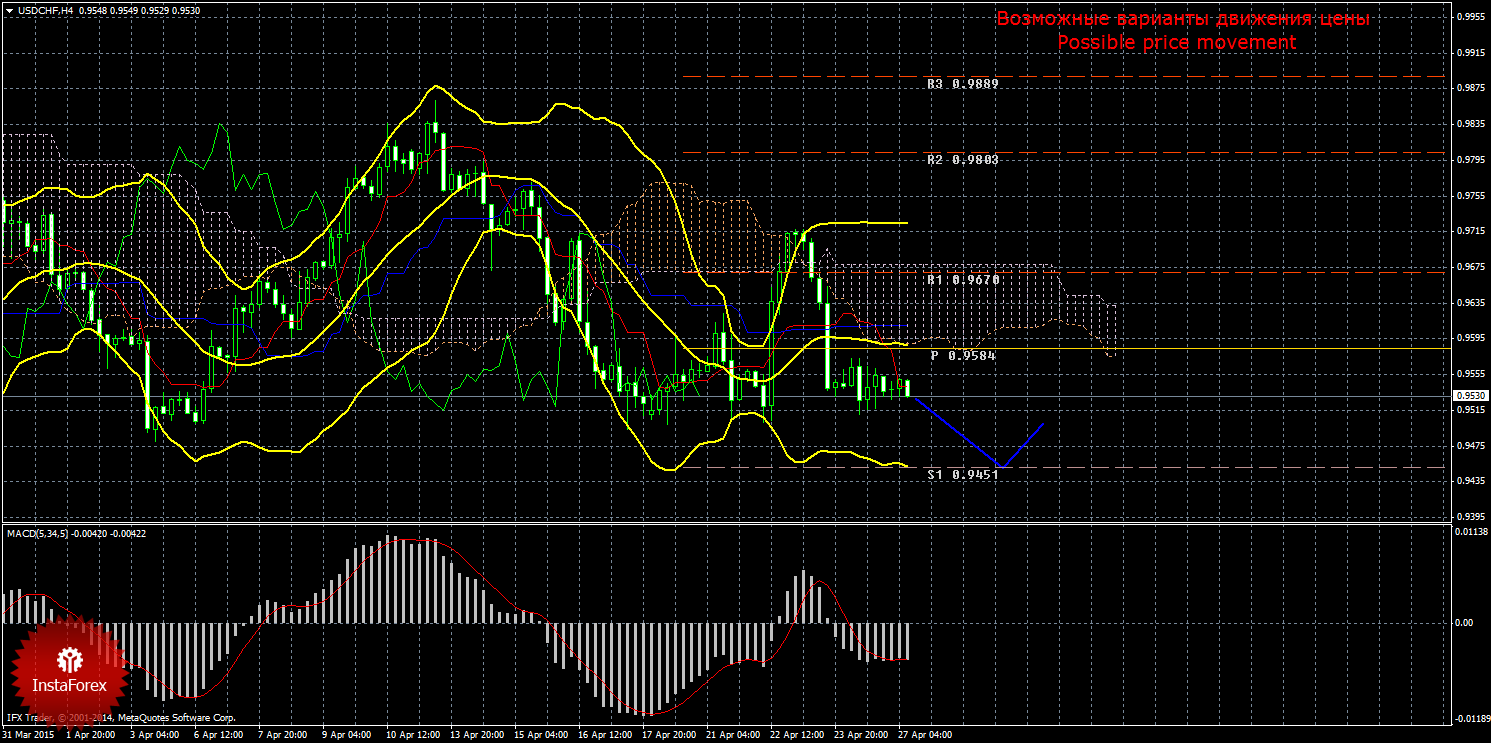Viewport: 1491px width, 743px height.
Task: Click the 10 Apr 12:00 time label
Action: (412, 735)
